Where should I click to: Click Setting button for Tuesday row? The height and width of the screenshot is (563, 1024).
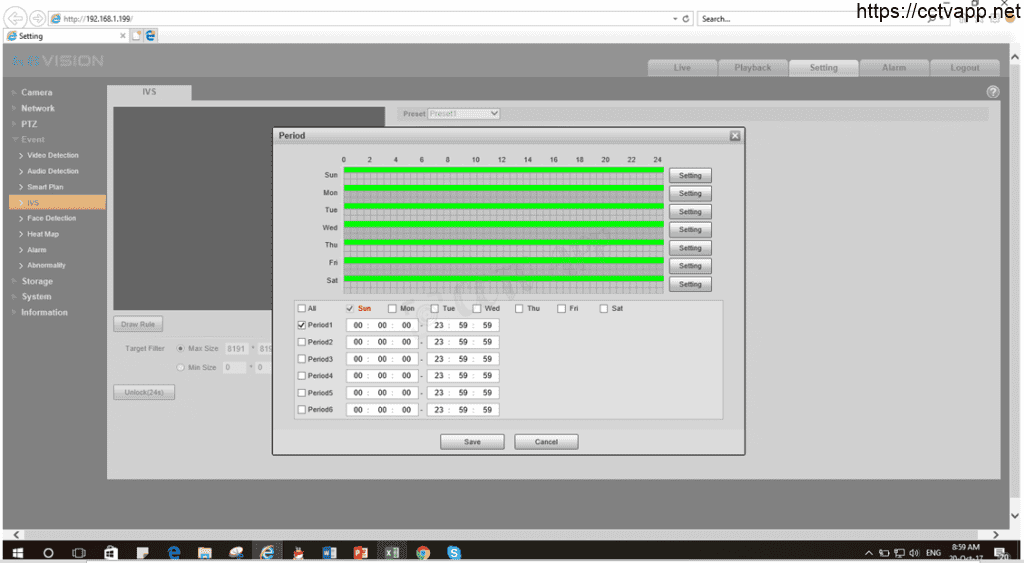(690, 212)
